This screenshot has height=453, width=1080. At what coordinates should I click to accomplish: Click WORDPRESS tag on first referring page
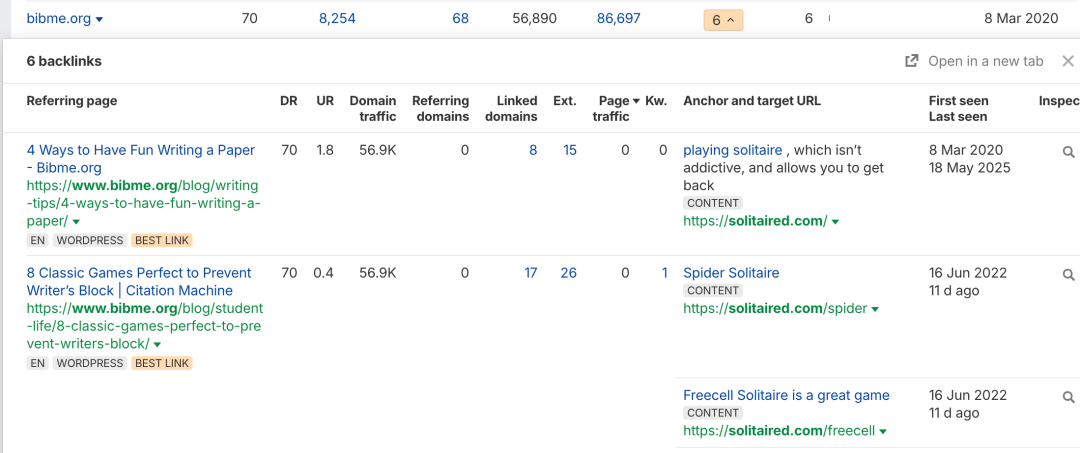point(90,241)
